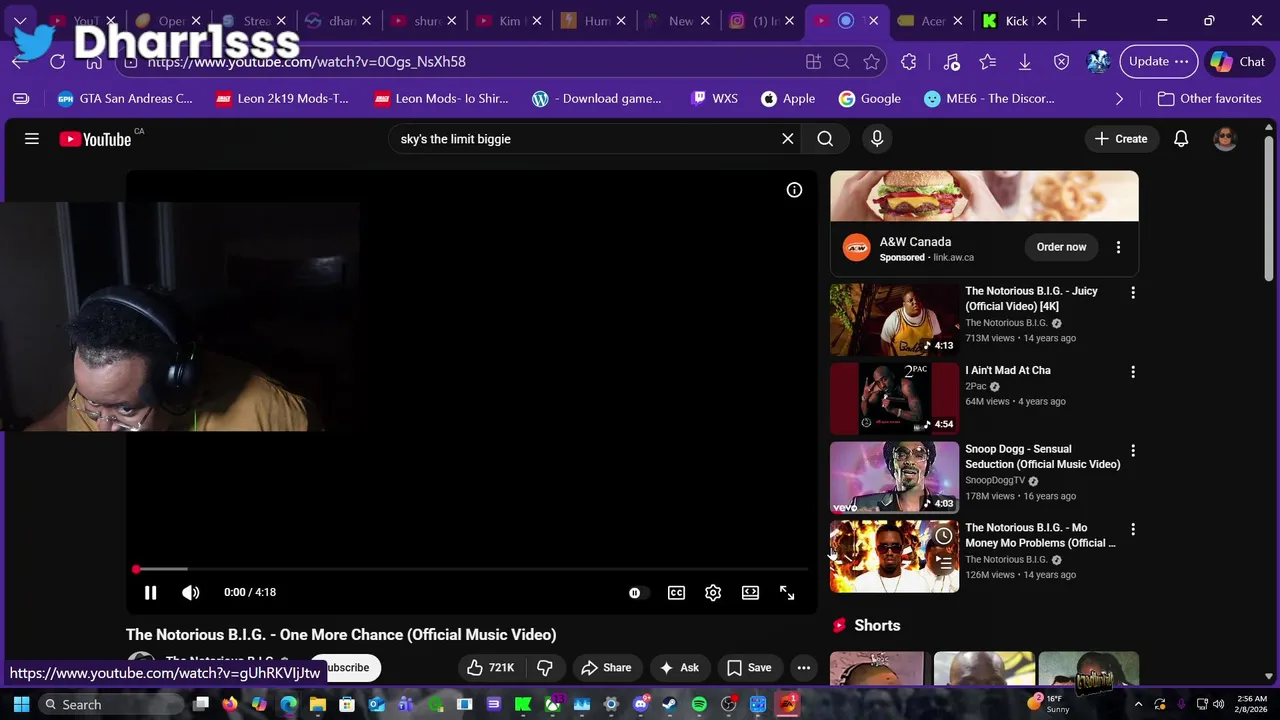This screenshot has width=1280, height=720.
Task: Dislike the video
Action: [545, 667]
